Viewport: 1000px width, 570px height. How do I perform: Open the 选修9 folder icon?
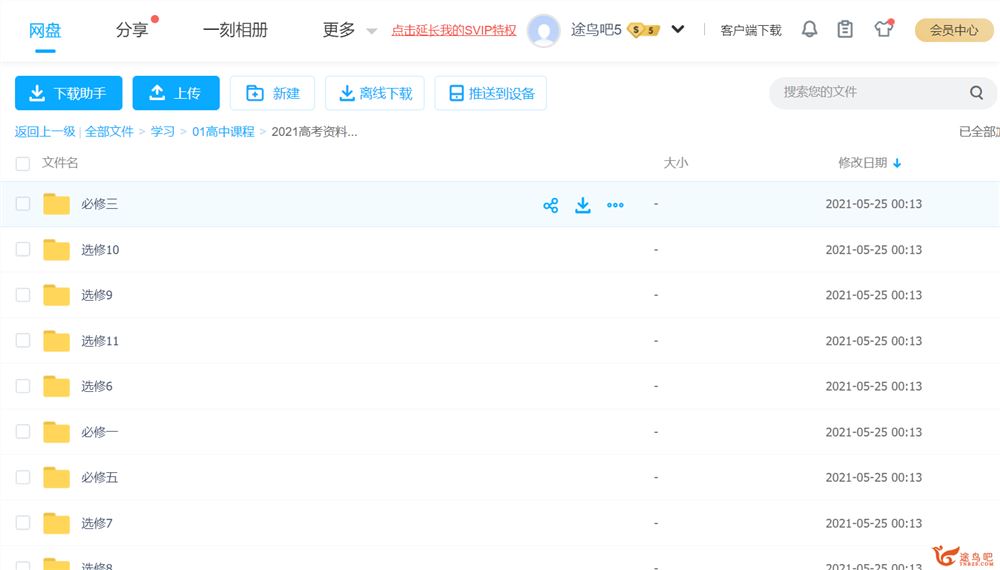coord(56,295)
